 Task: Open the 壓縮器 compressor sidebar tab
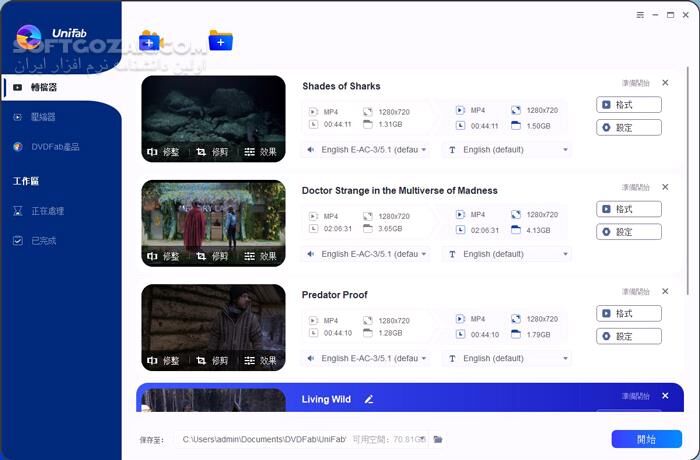tap(43, 117)
